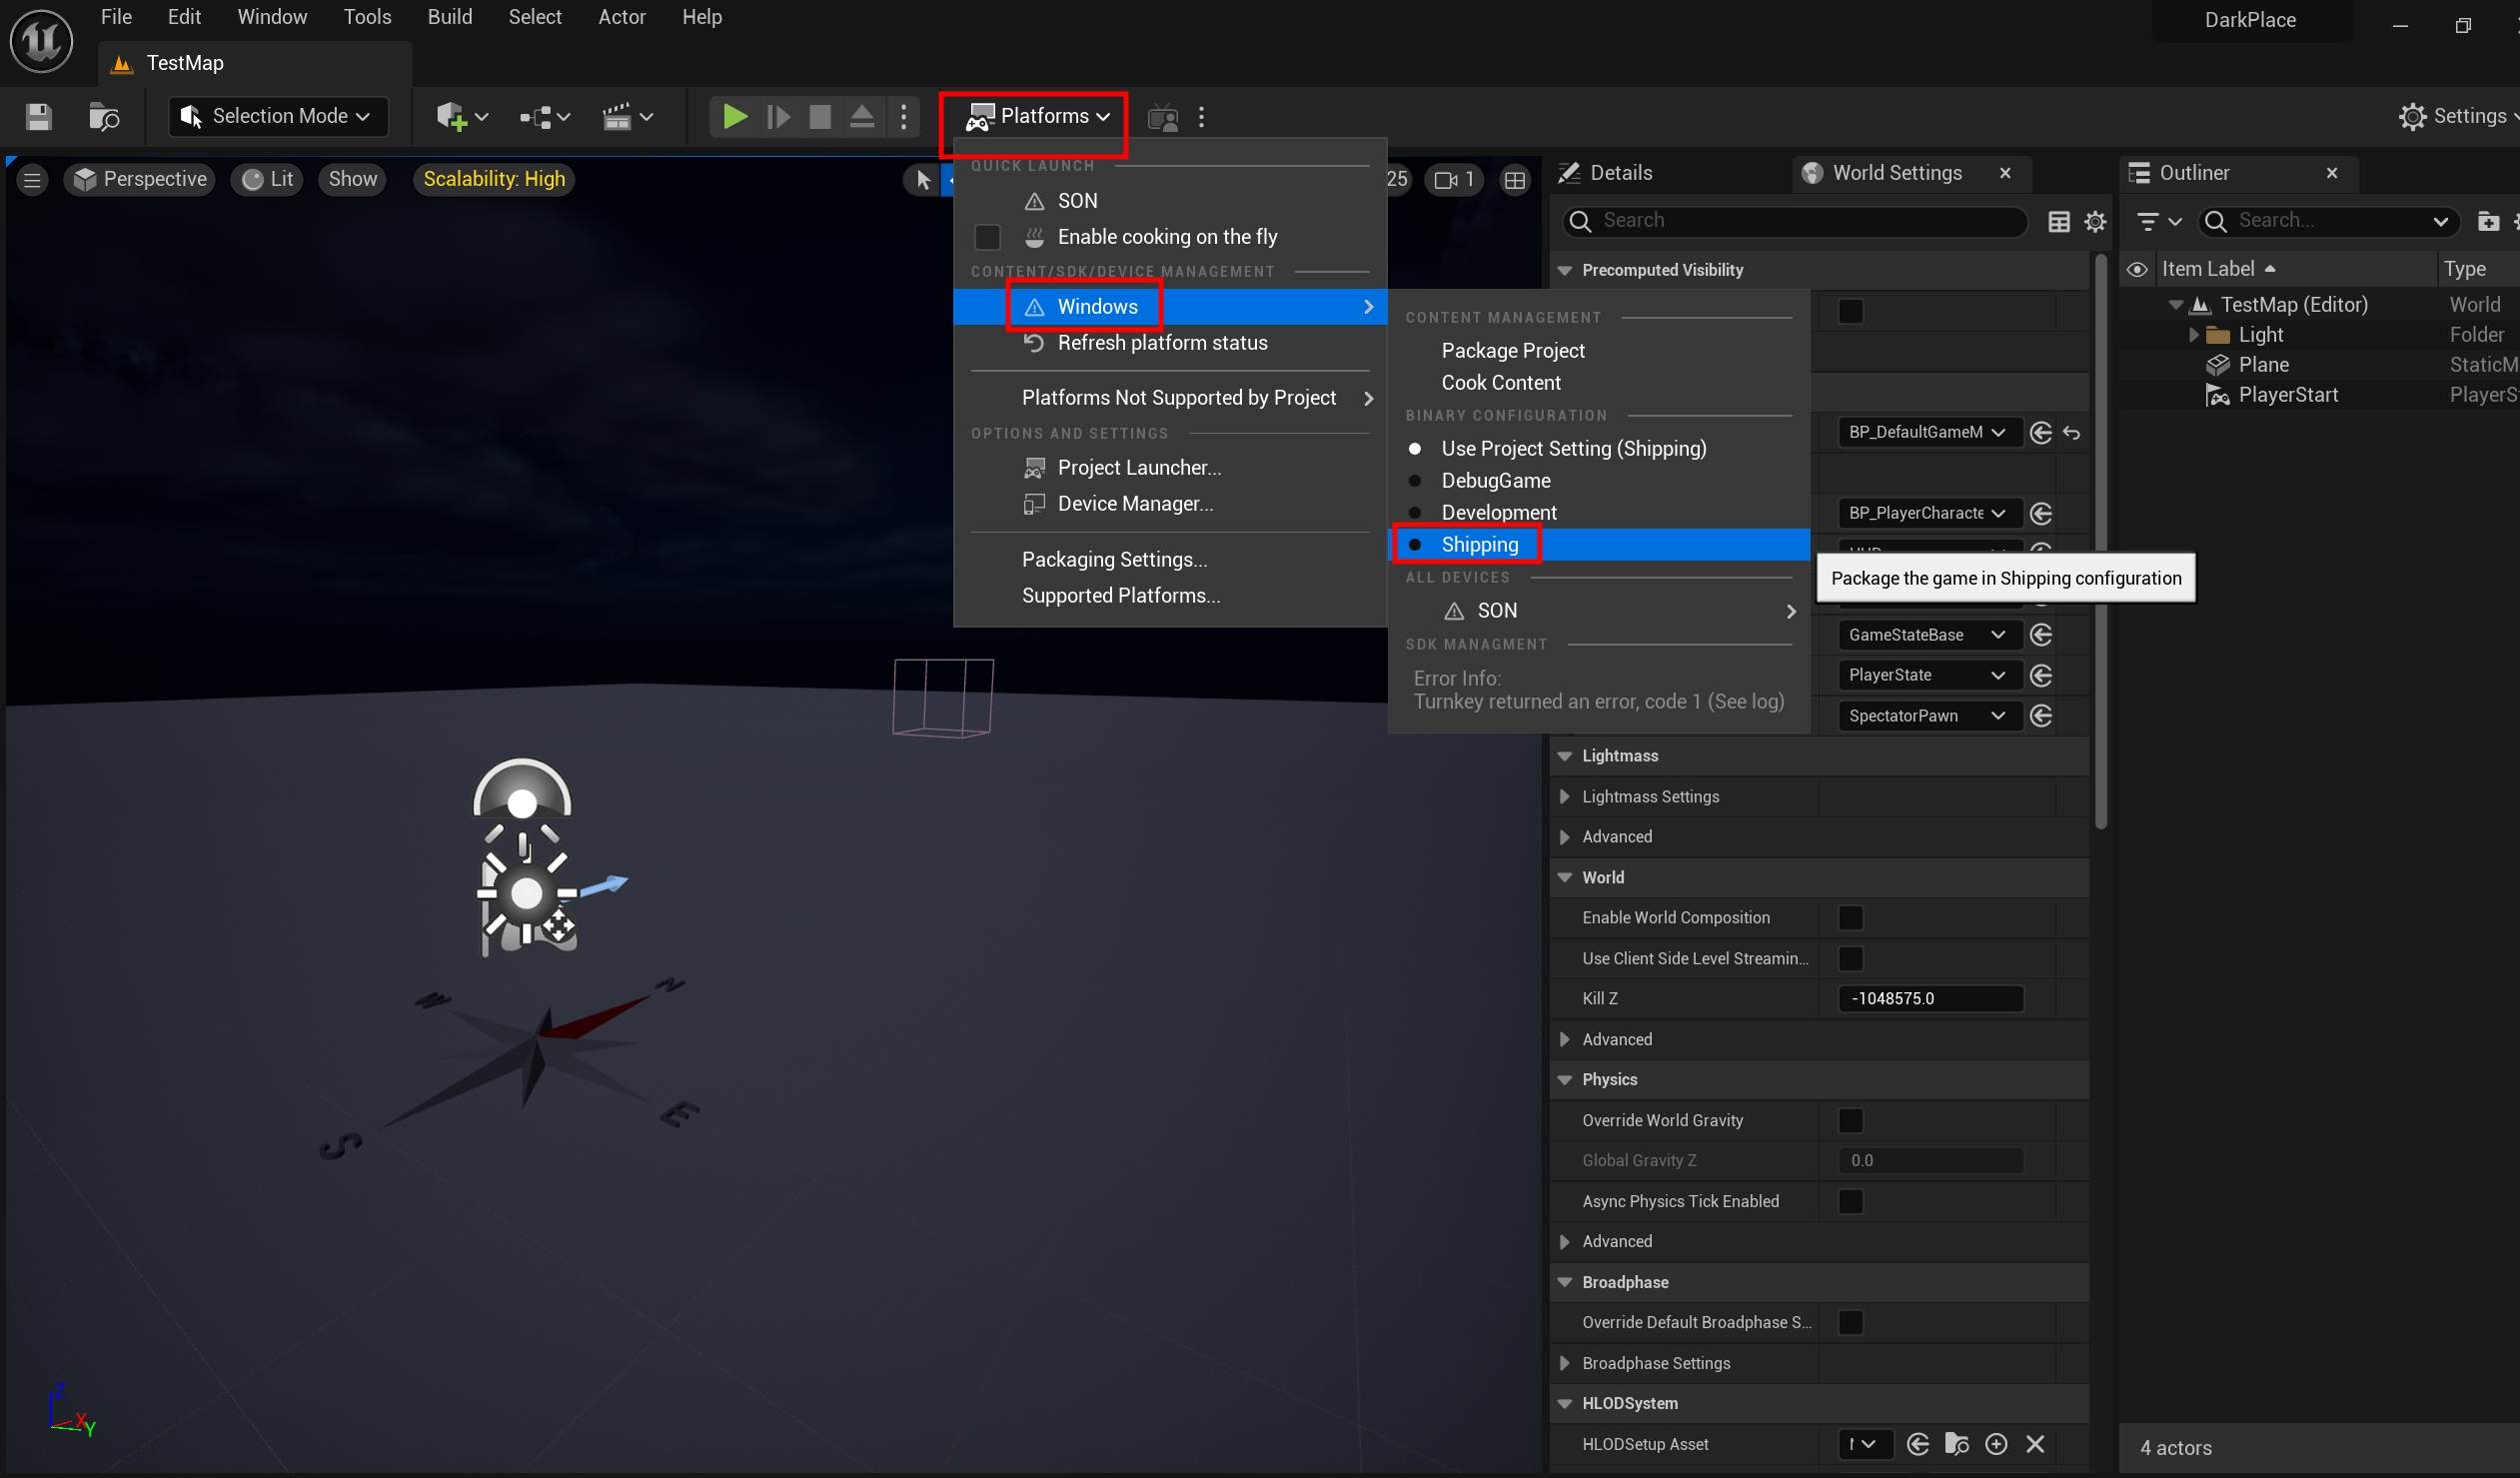Close the World Settings tab
Image resolution: width=2520 pixels, height=1478 pixels.
pos(2005,173)
